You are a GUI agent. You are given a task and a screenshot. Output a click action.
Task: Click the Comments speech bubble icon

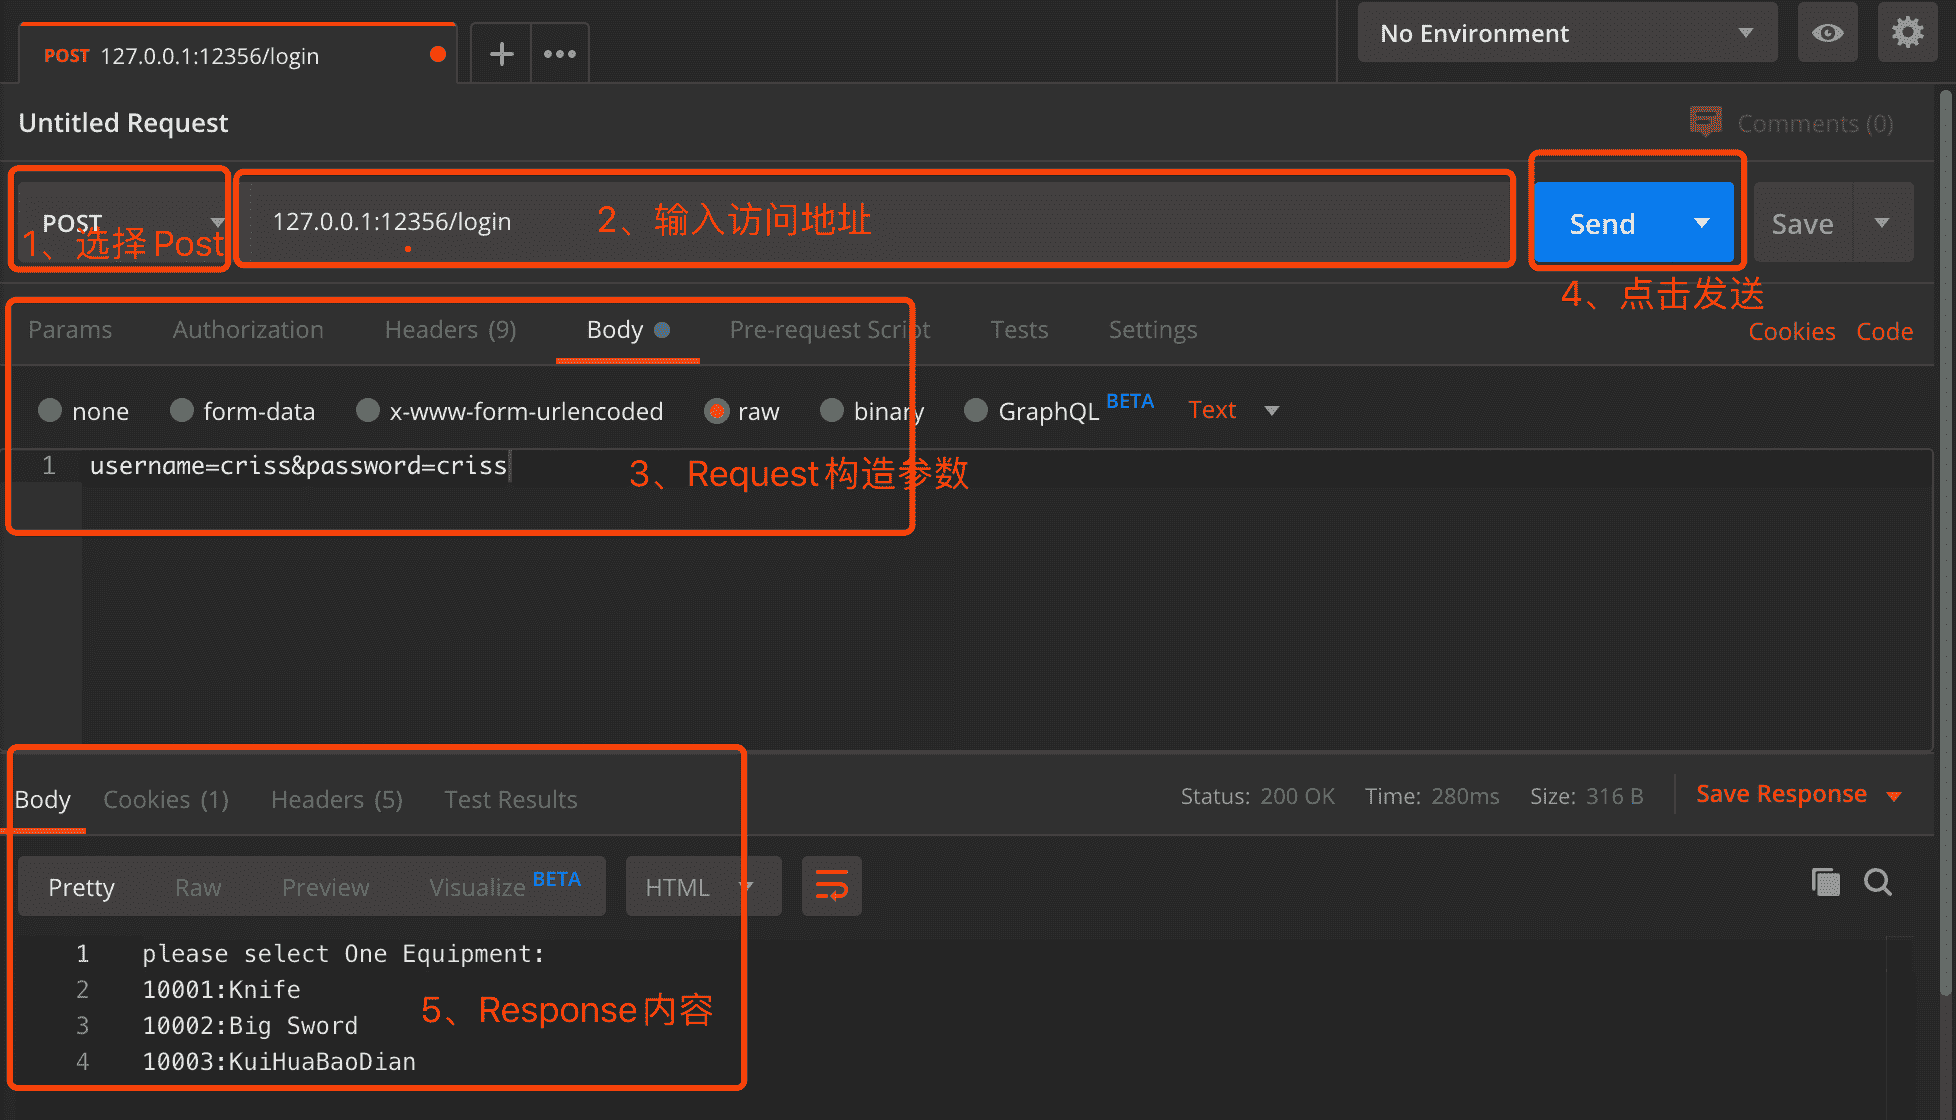pos(1705,122)
